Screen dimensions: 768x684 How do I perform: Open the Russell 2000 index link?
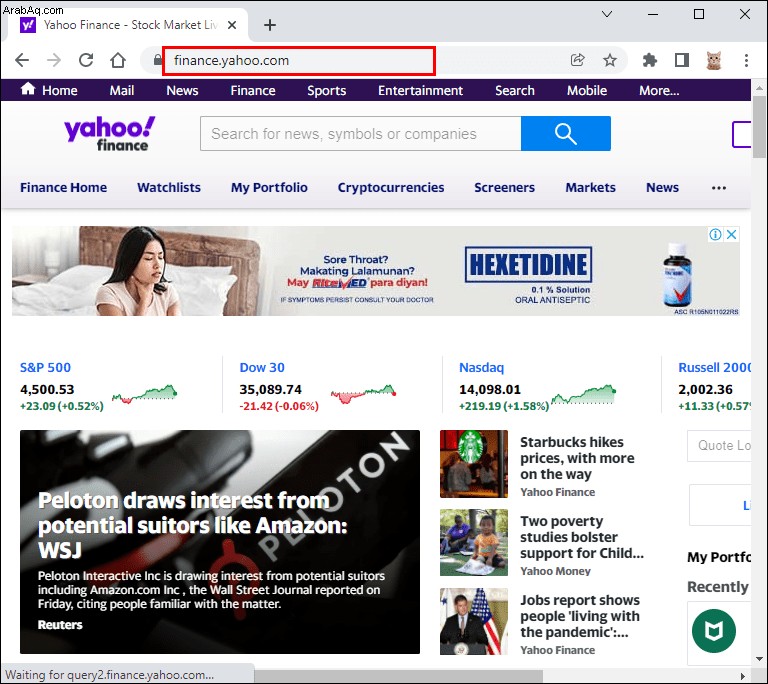click(714, 367)
